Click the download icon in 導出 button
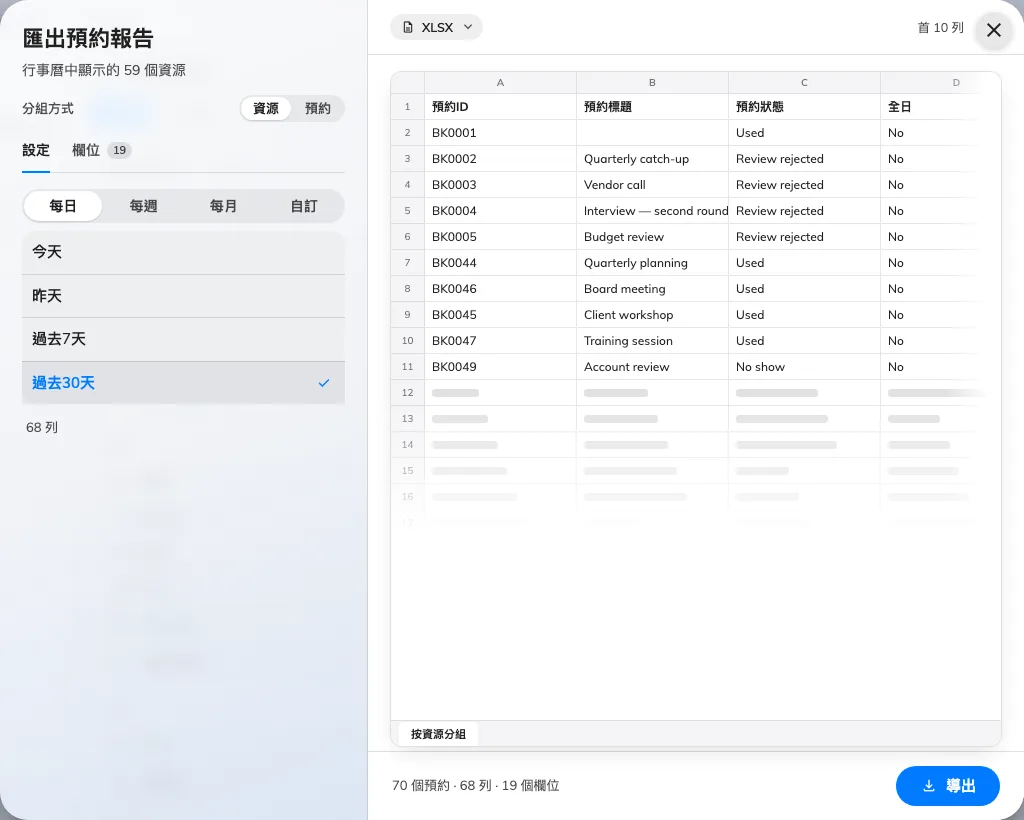Image resolution: width=1024 pixels, height=820 pixels. click(928, 786)
